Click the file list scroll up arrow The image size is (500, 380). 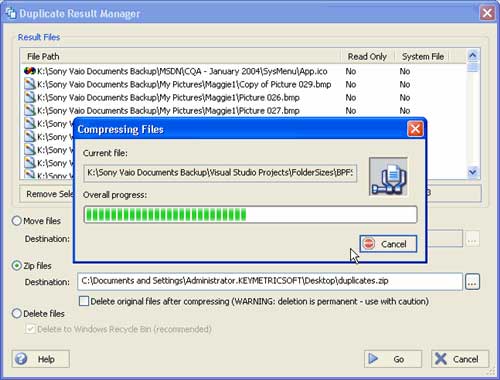473,55
